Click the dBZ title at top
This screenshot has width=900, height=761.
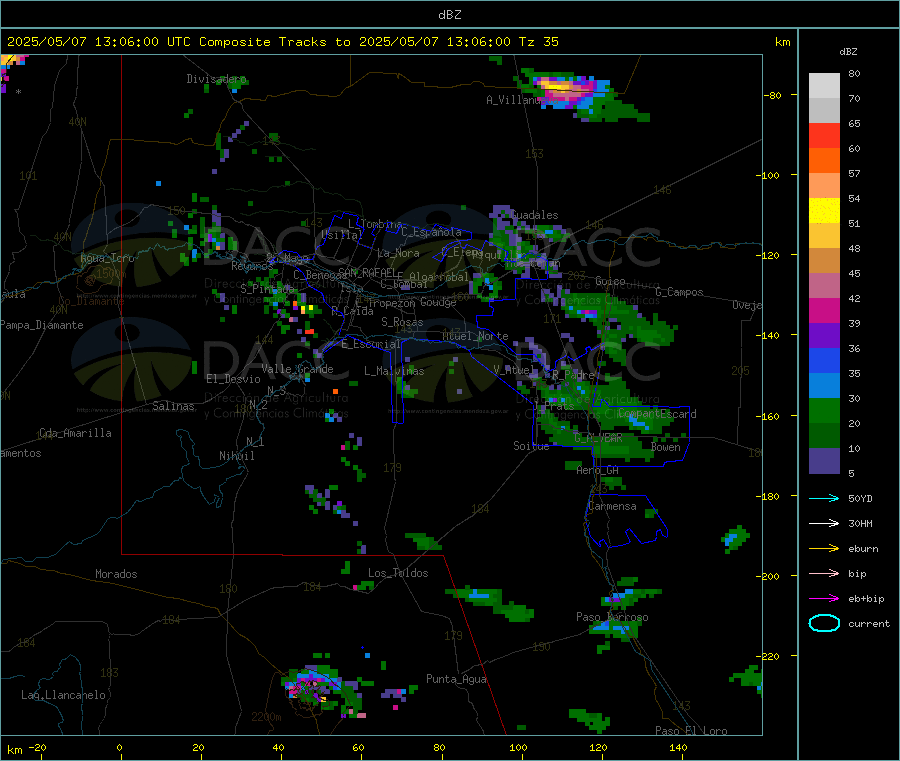click(x=449, y=15)
